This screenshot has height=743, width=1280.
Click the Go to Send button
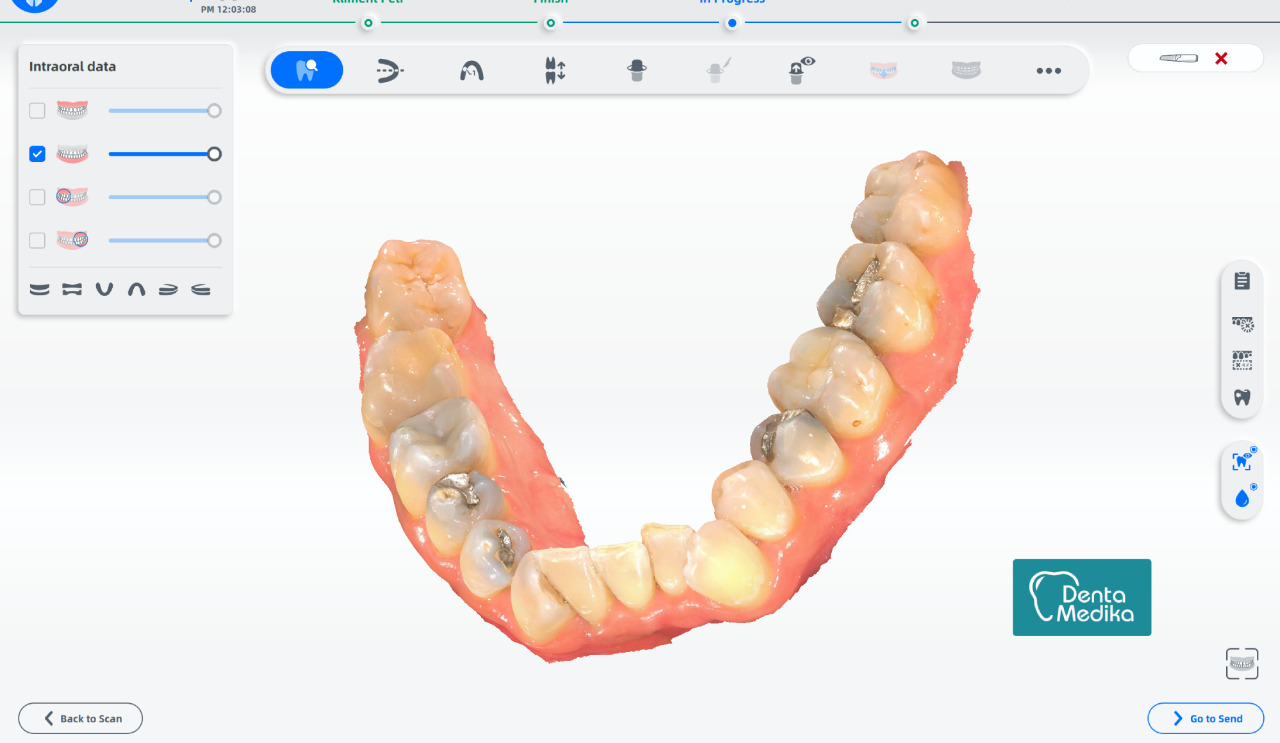[1206, 718]
